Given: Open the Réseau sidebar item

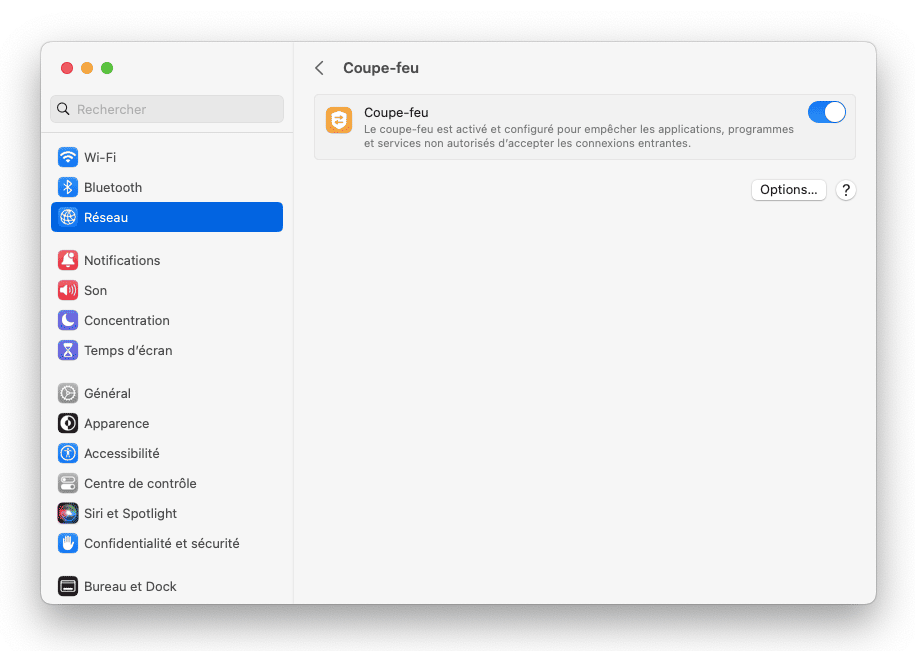Looking at the screenshot, I should 167,217.
